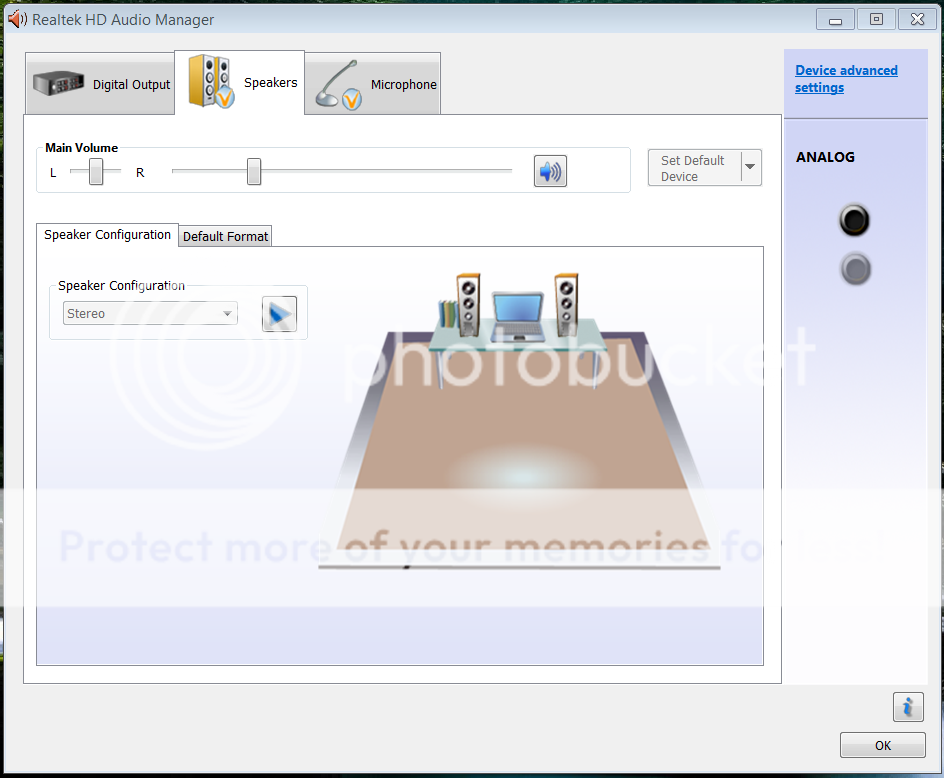Image resolution: width=944 pixels, height=778 pixels.
Task: Play the speaker configuration test sound
Action: point(279,314)
